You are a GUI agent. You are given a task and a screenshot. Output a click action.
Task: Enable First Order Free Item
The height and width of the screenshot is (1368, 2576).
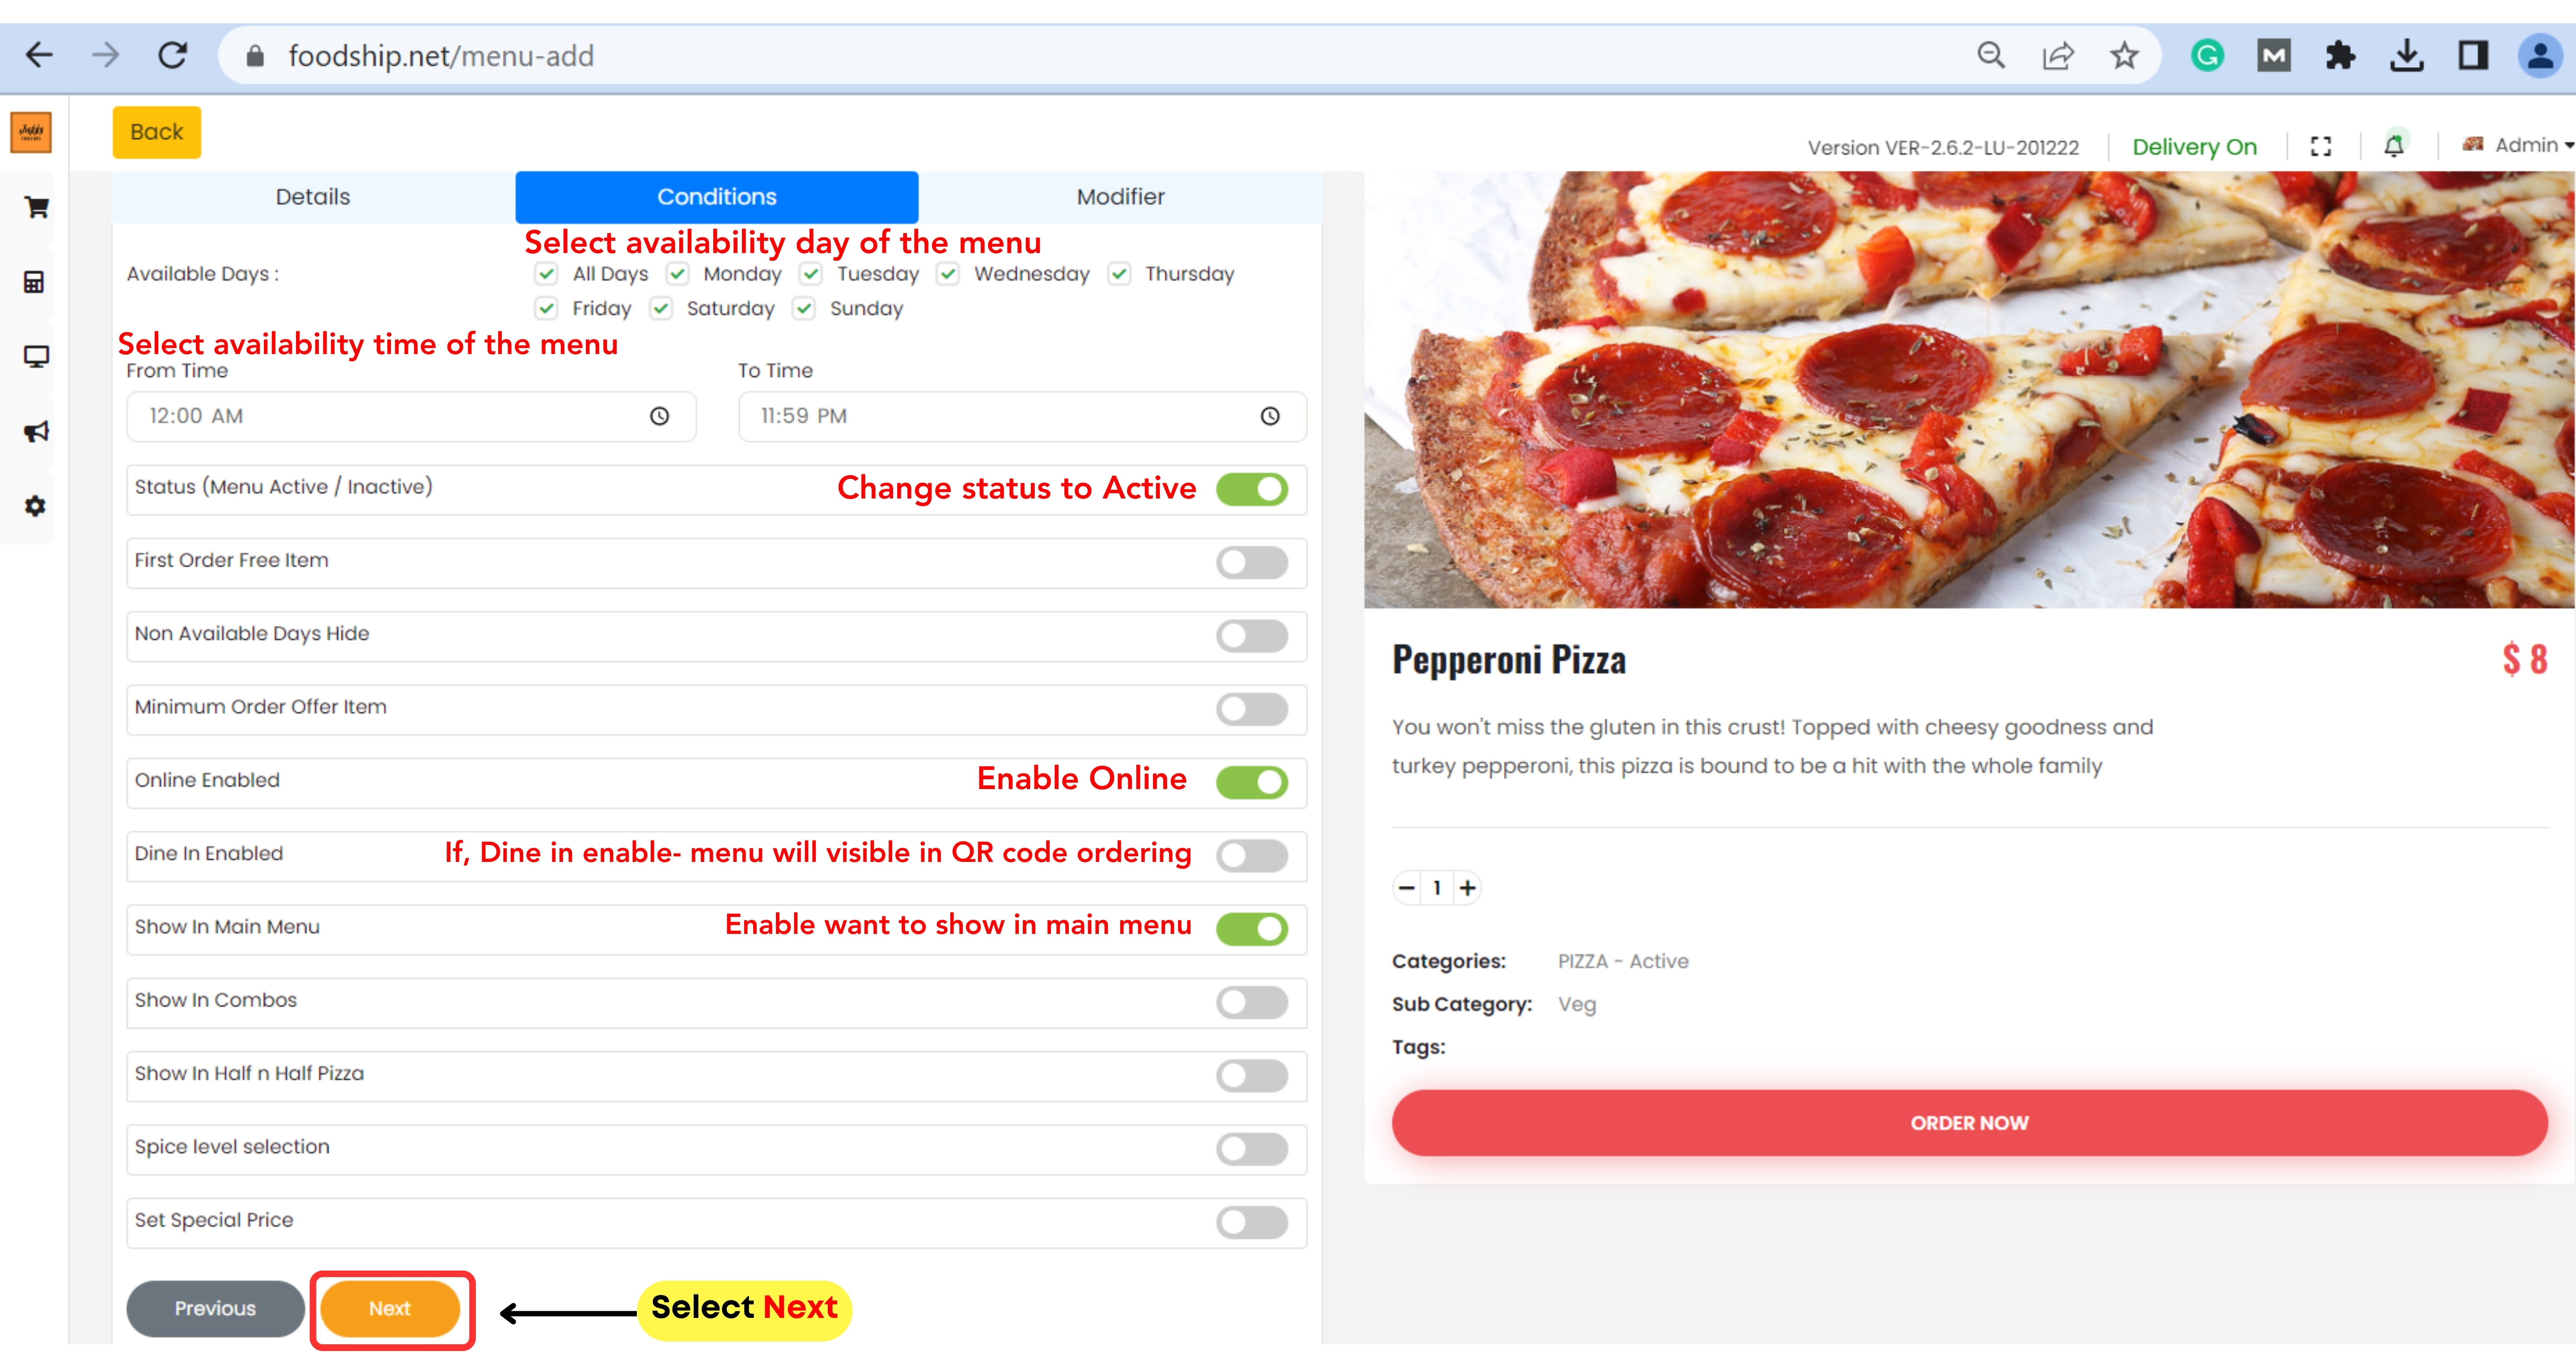pyautogui.click(x=1252, y=563)
